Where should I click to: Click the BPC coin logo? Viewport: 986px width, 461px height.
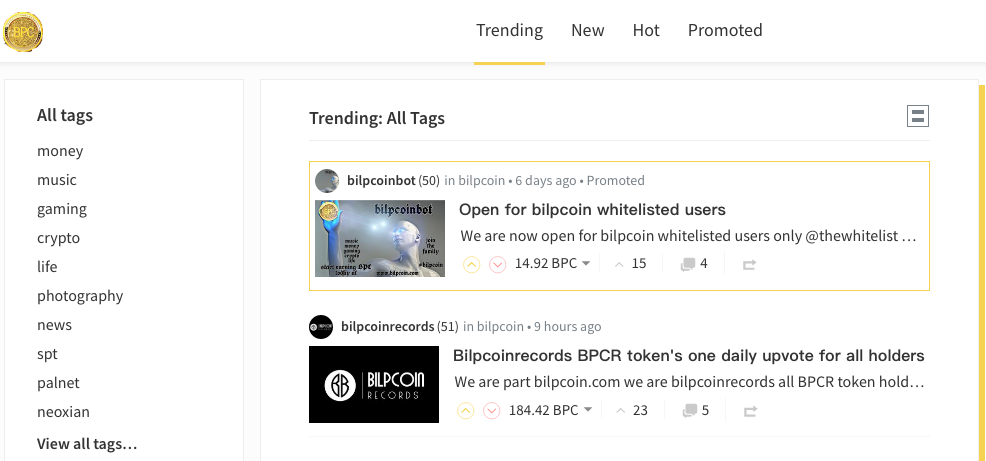[x=24, y=31]
